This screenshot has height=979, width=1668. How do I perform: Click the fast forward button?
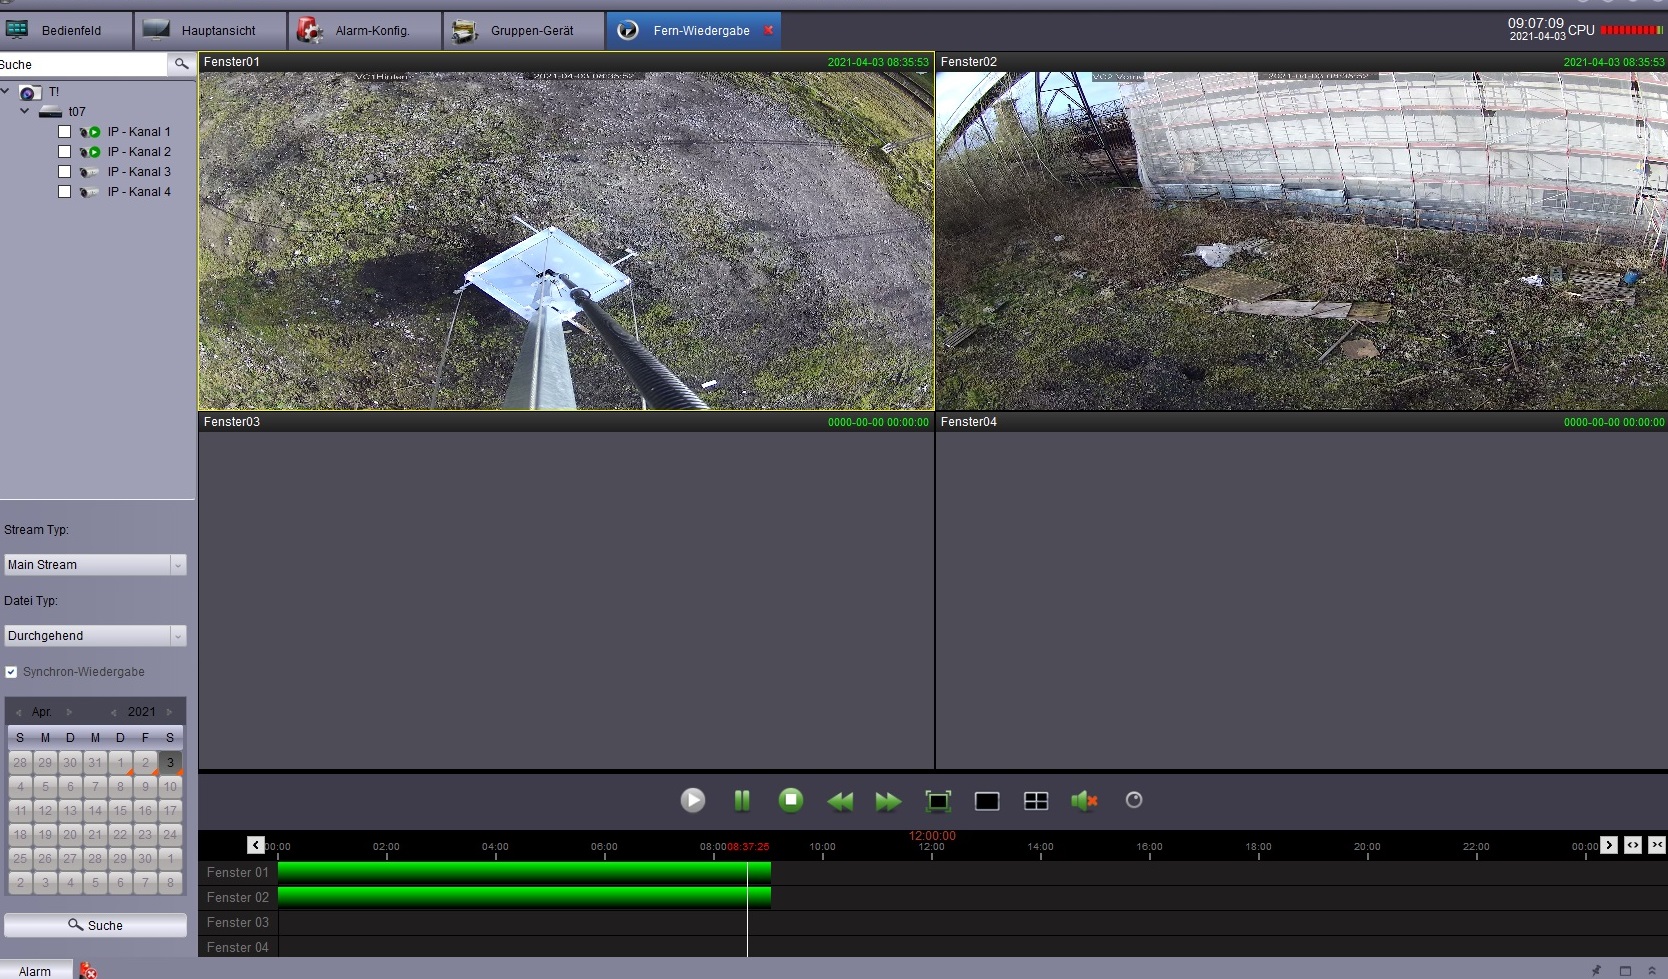pos(888,801)
